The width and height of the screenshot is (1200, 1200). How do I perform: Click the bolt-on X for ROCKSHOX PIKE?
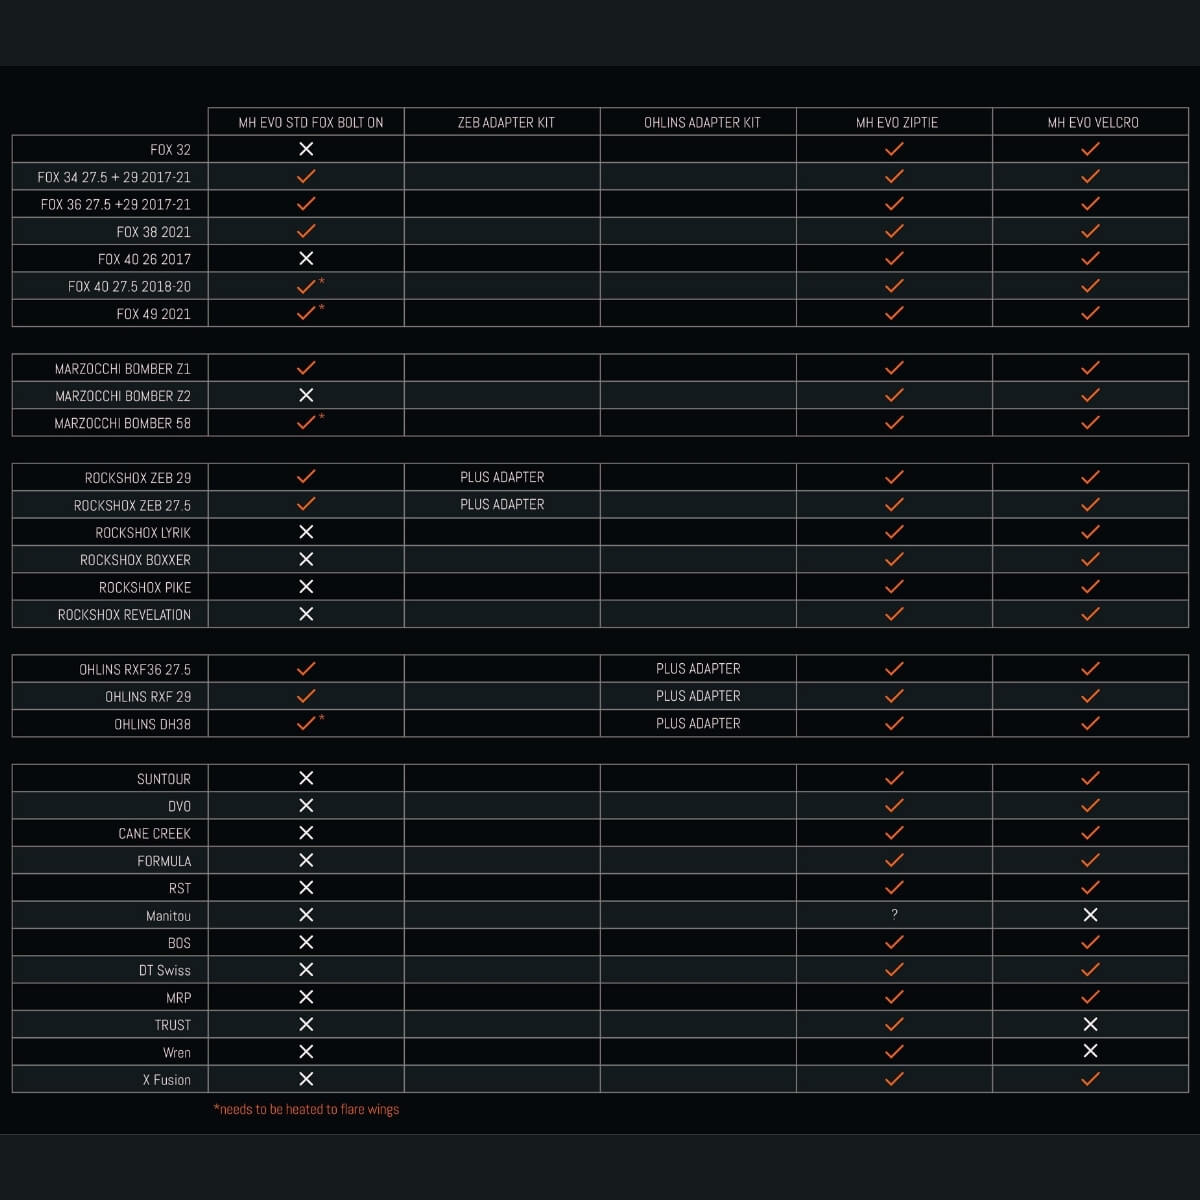(306, 587)
